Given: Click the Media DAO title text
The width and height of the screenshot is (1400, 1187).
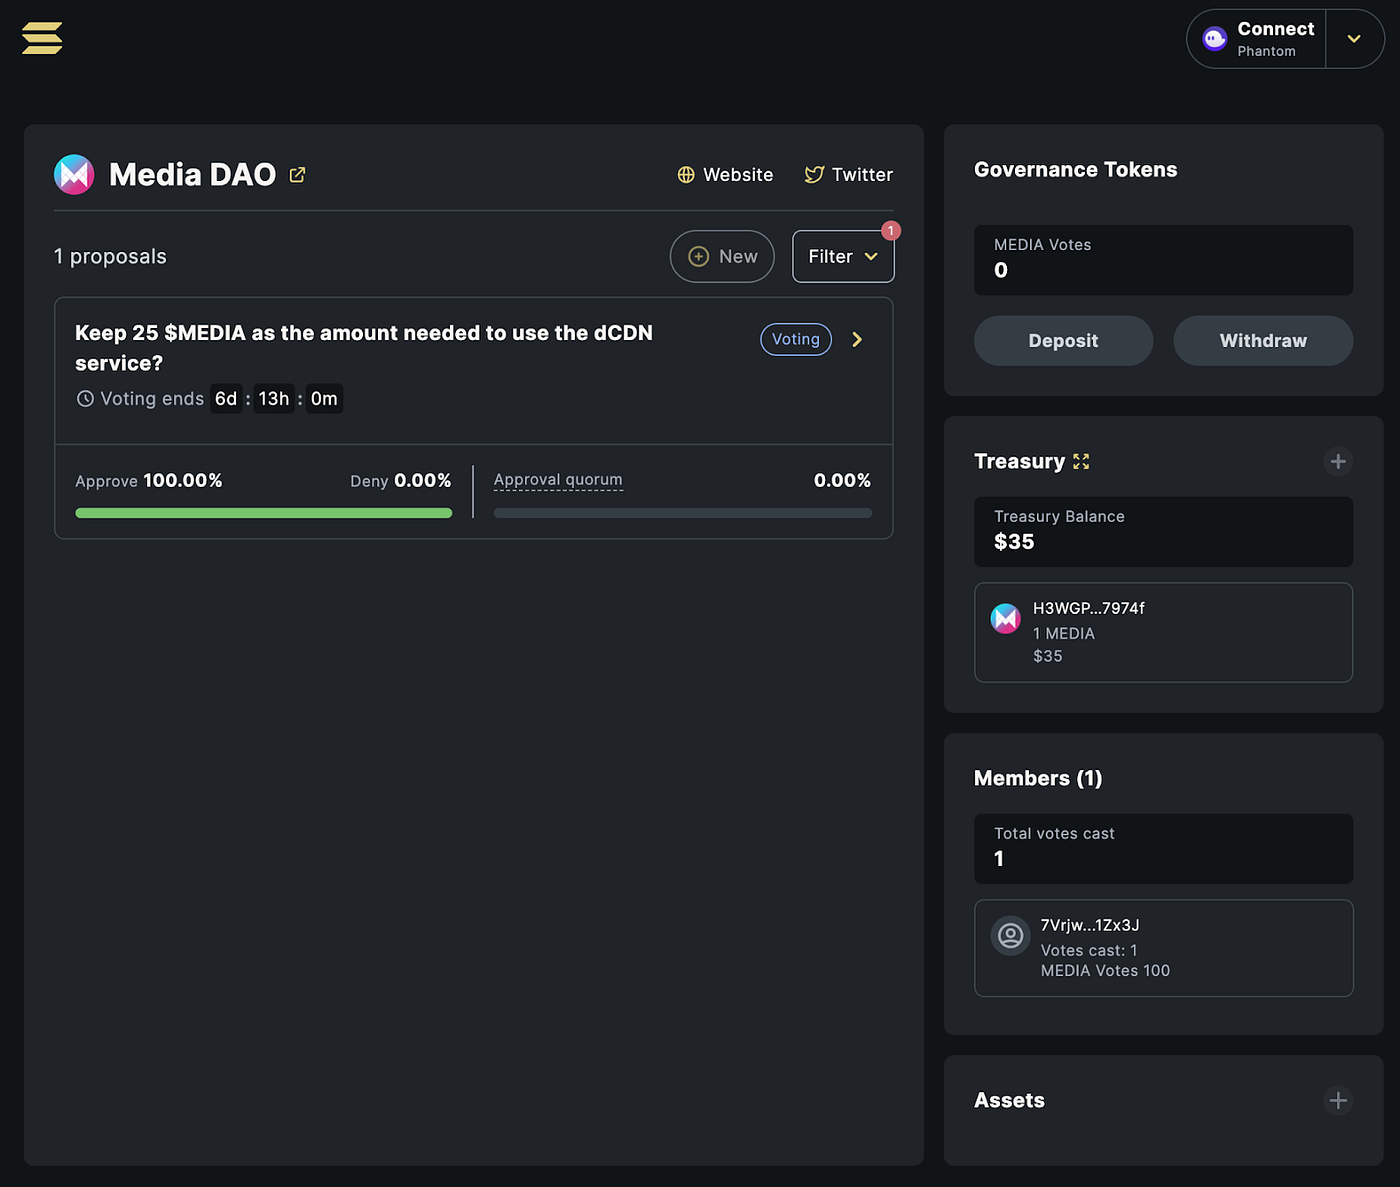Looking at the screenshot, I should pos(193,175).
